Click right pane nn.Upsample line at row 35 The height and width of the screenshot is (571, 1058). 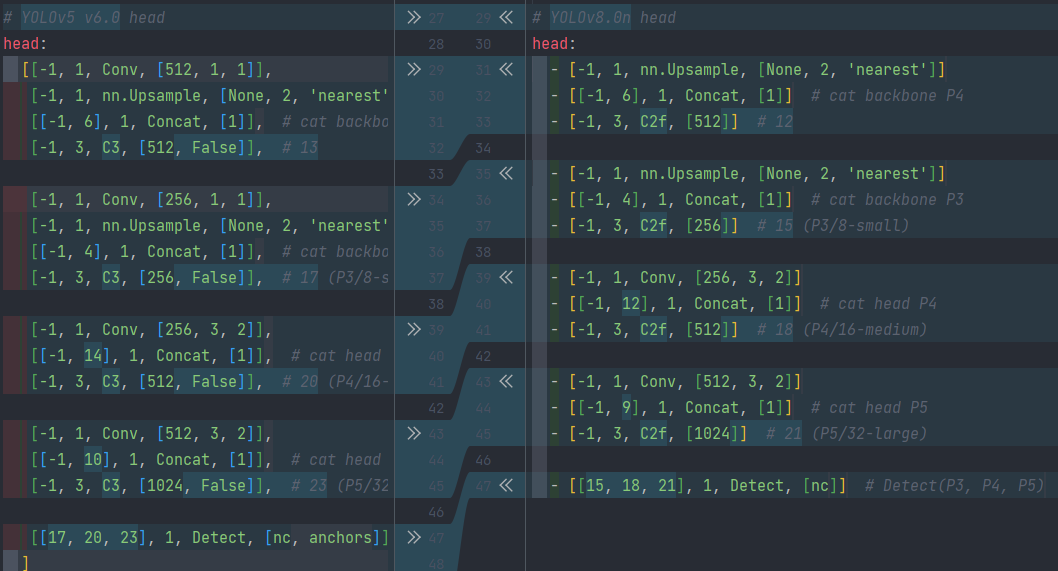point(748,173)
